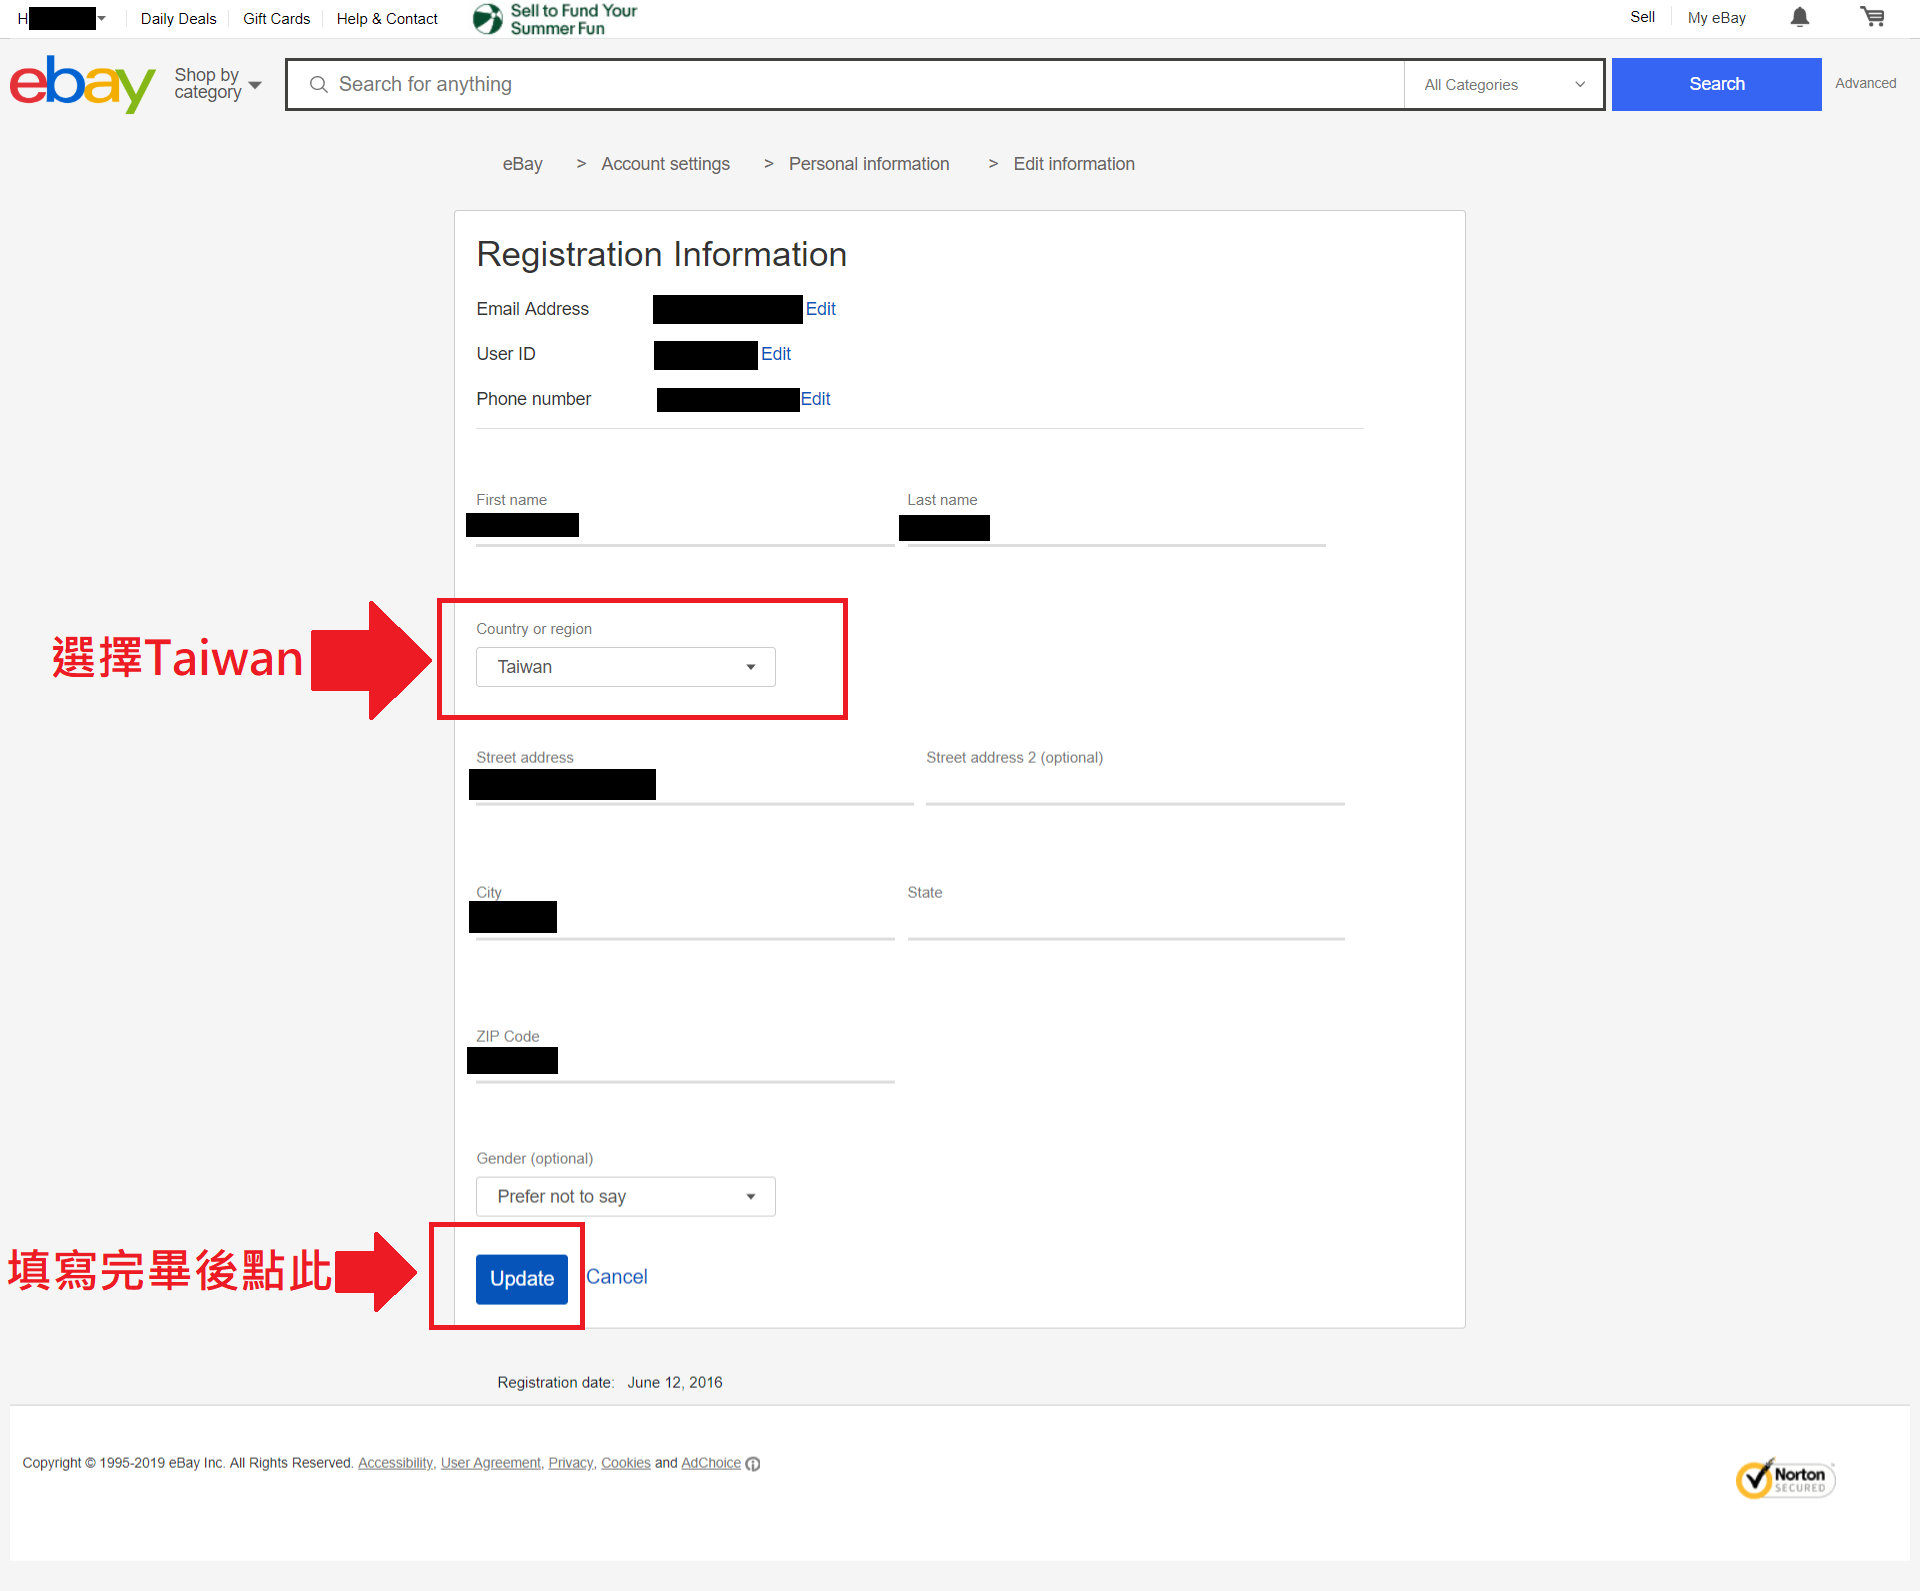
Task: Click the Cancel link
Action: [x=616, y=1277]
